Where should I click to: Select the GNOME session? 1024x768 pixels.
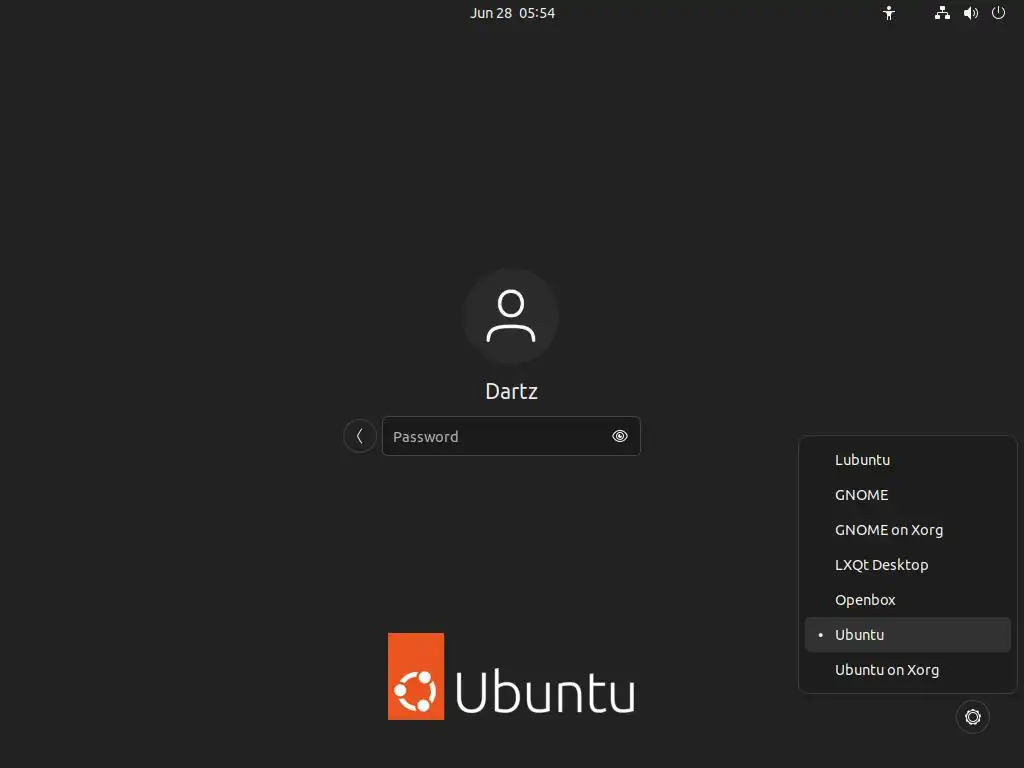[908, 495]
